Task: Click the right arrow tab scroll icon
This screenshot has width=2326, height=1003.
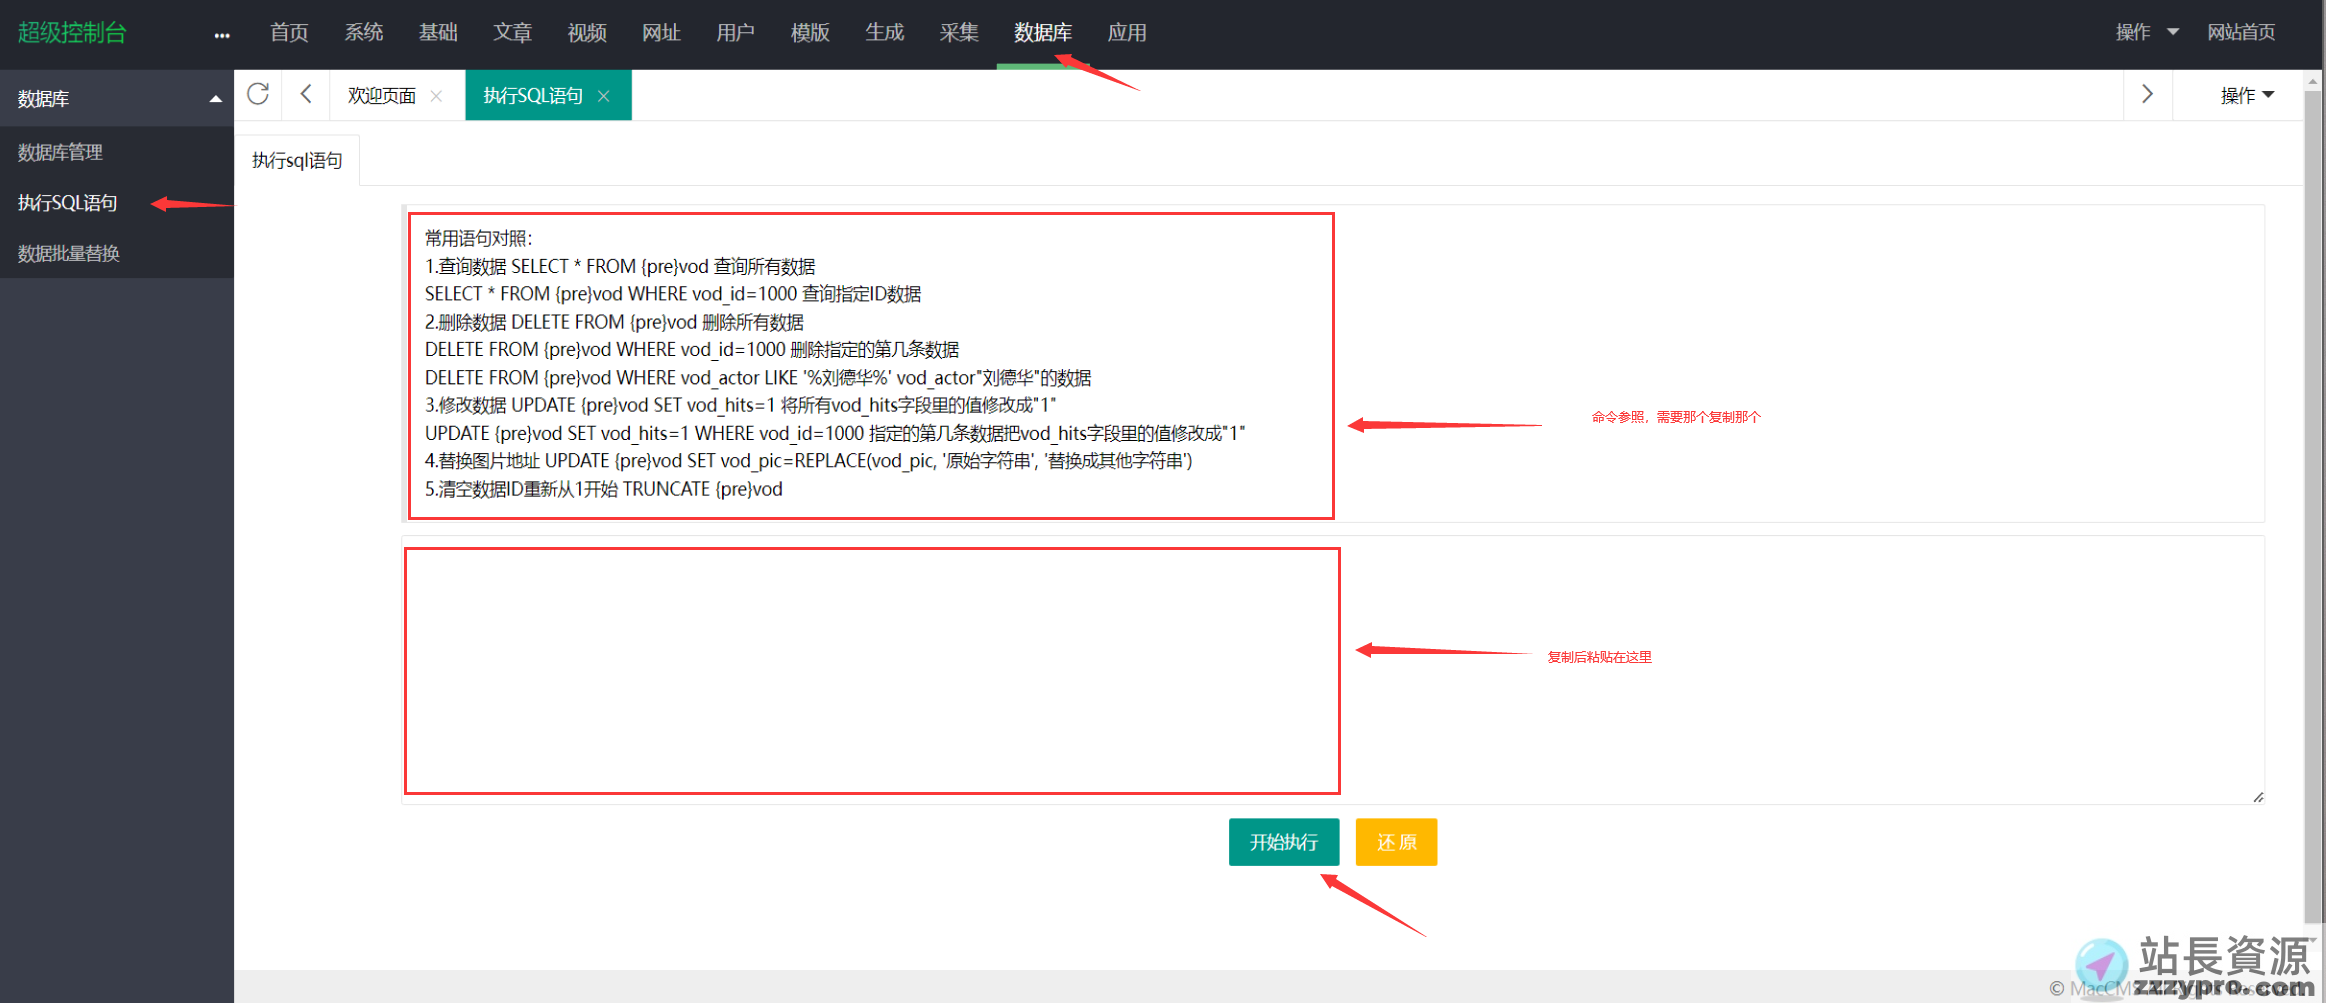Action: pos(2147,94)
